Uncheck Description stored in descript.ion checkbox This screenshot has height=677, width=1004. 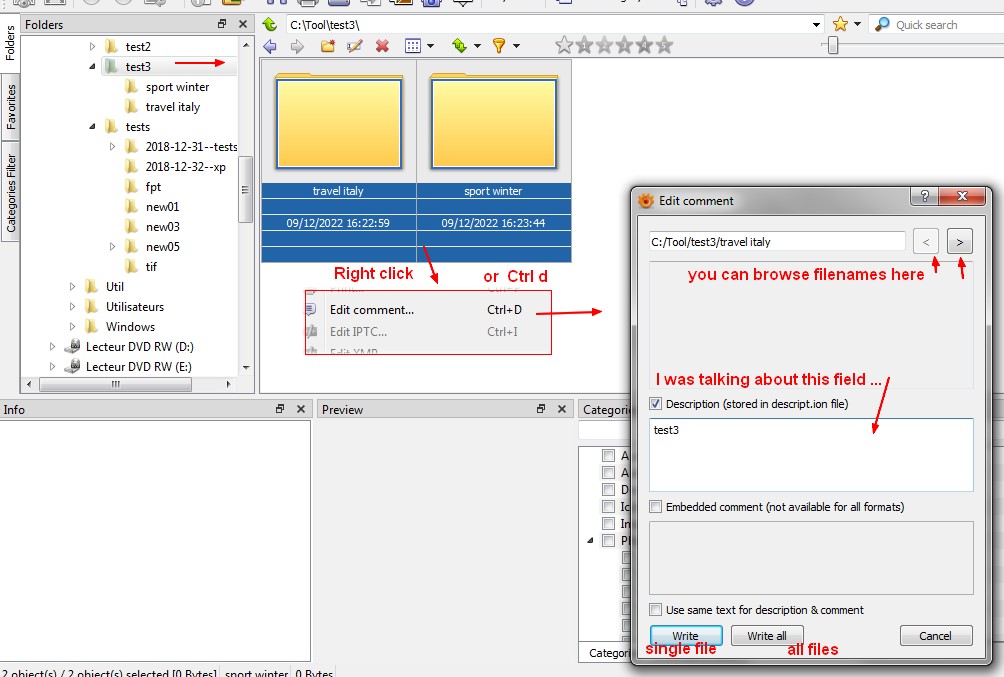point(656,404)
